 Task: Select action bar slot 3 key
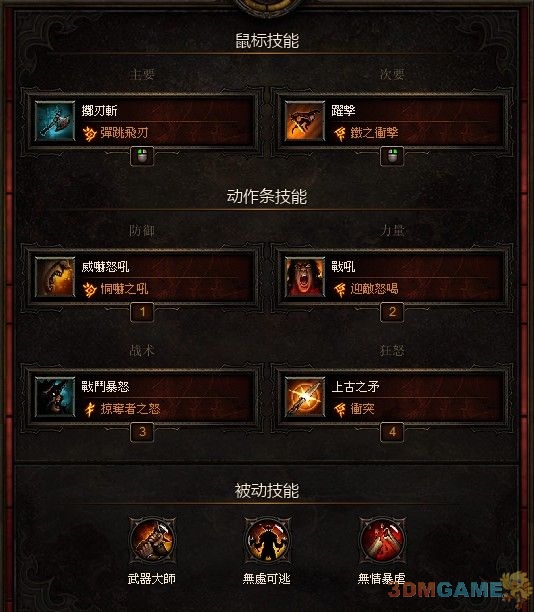pyautogui.click(x=142, y=432)
